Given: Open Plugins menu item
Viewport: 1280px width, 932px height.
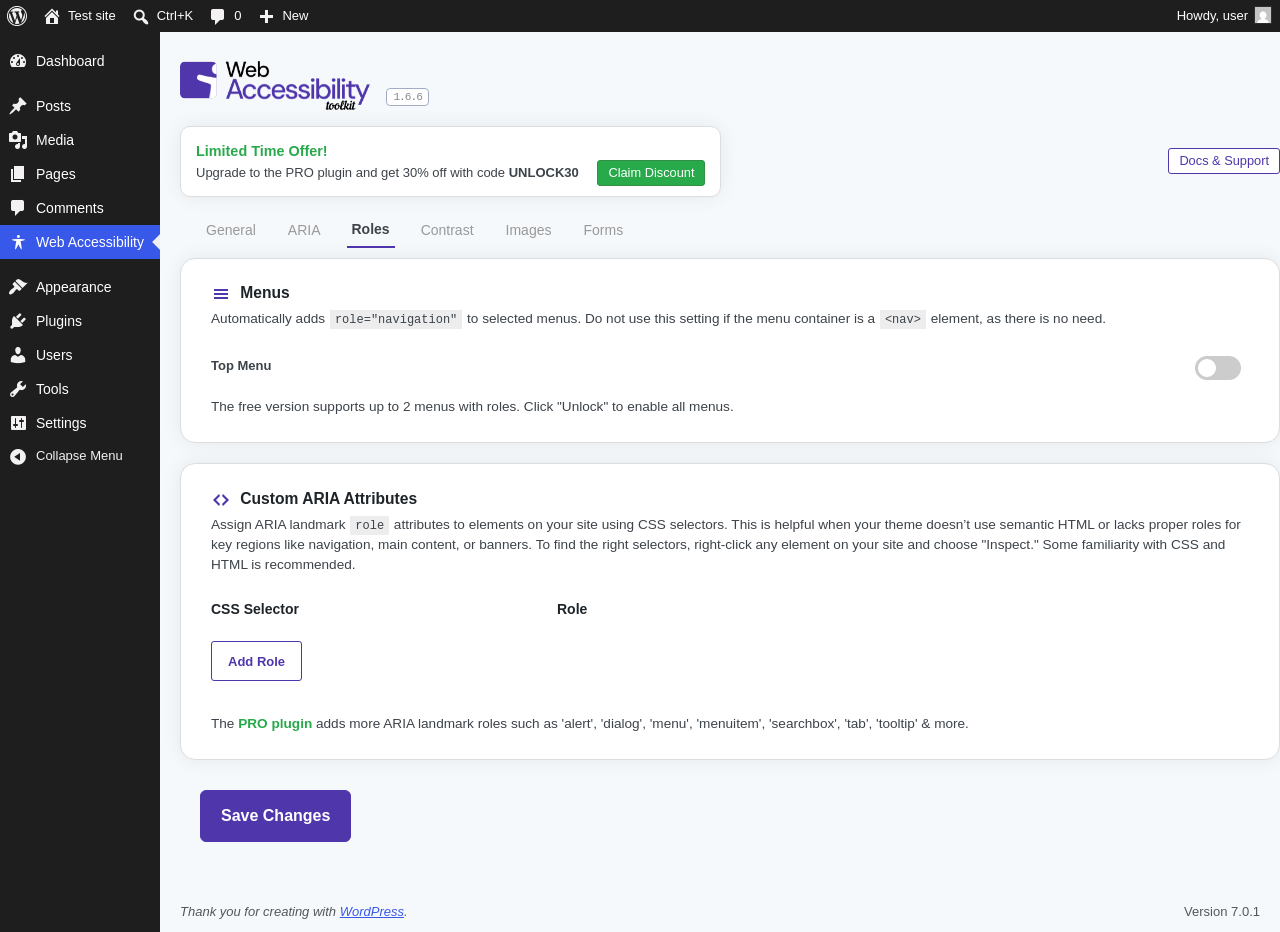Looking at the screenshot, I should [x=80, y=321].
